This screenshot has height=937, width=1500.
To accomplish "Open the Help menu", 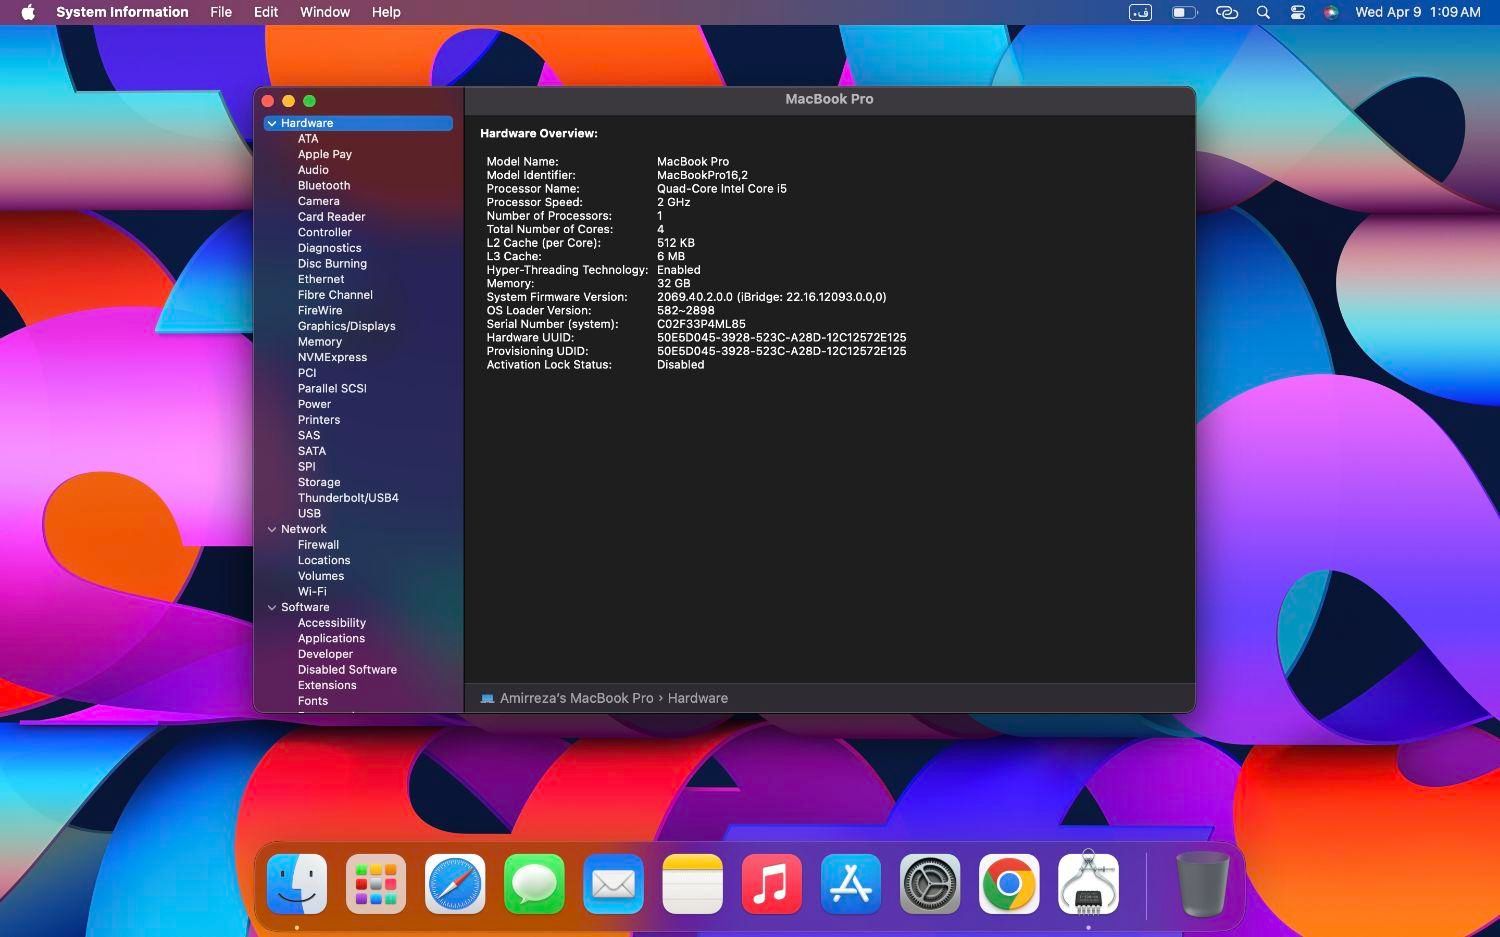I will (x=386, y=12).
